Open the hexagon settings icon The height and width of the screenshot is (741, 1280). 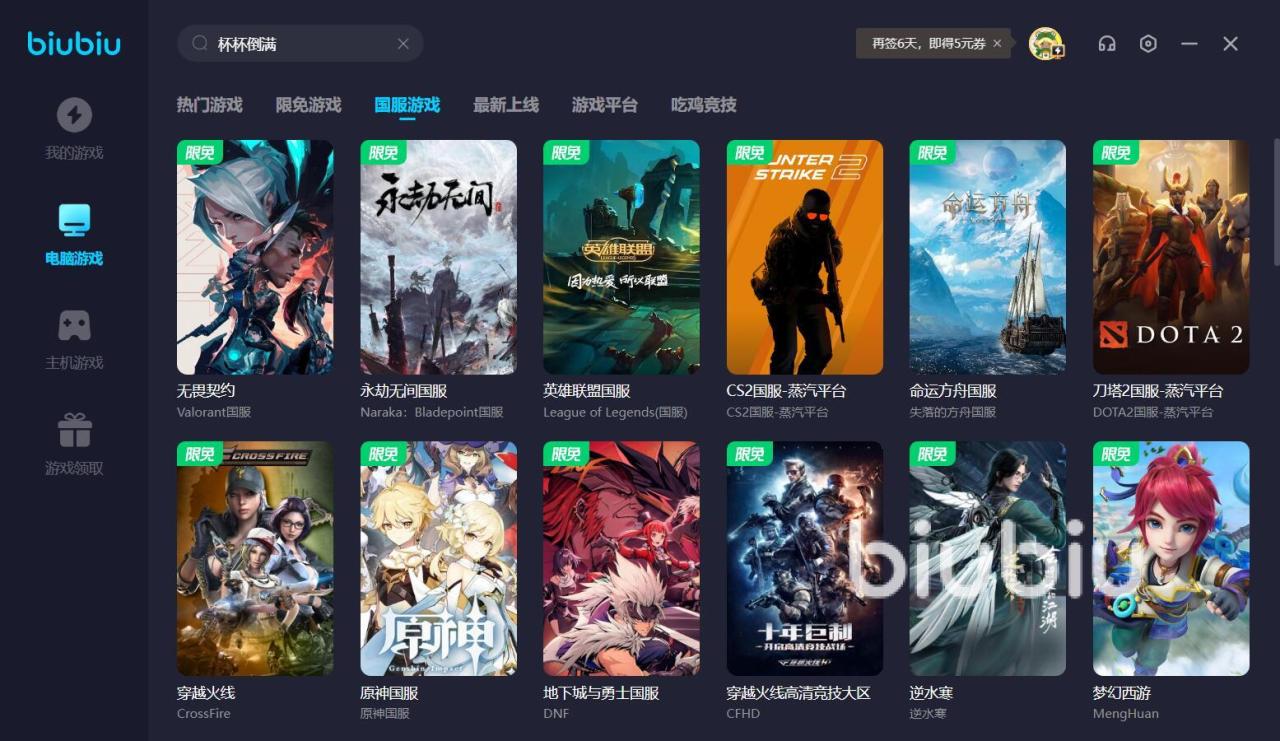pyautogui.click(x=1148, y=44)
